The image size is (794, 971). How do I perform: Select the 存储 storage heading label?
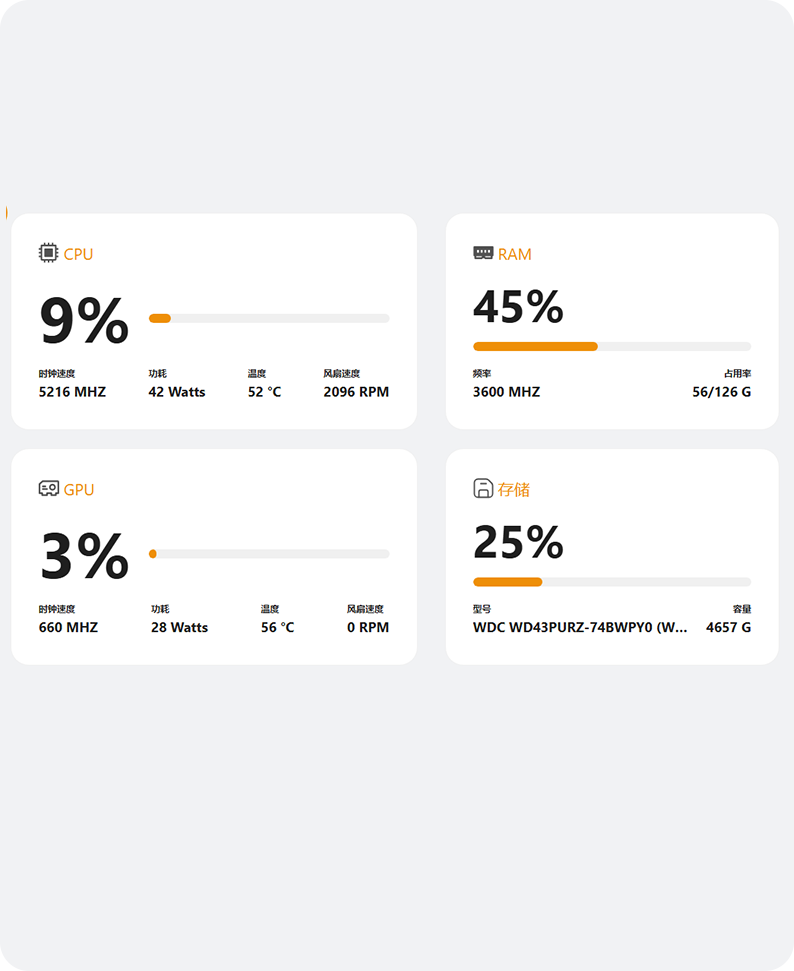[x=513, y=489]
